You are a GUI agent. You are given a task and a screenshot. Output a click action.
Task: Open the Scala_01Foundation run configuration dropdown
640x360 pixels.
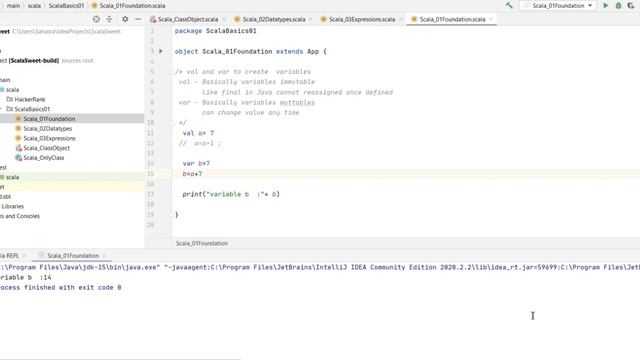[x=558, y=6]
